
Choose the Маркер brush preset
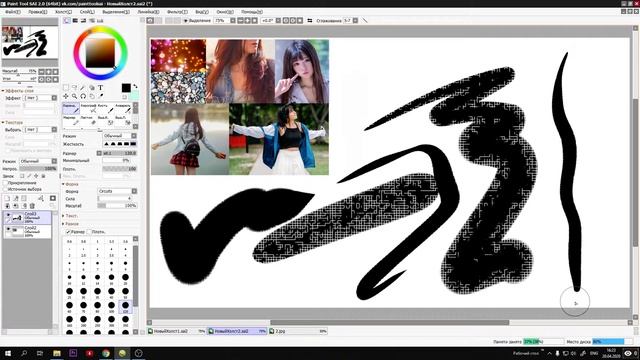(71, 120)
